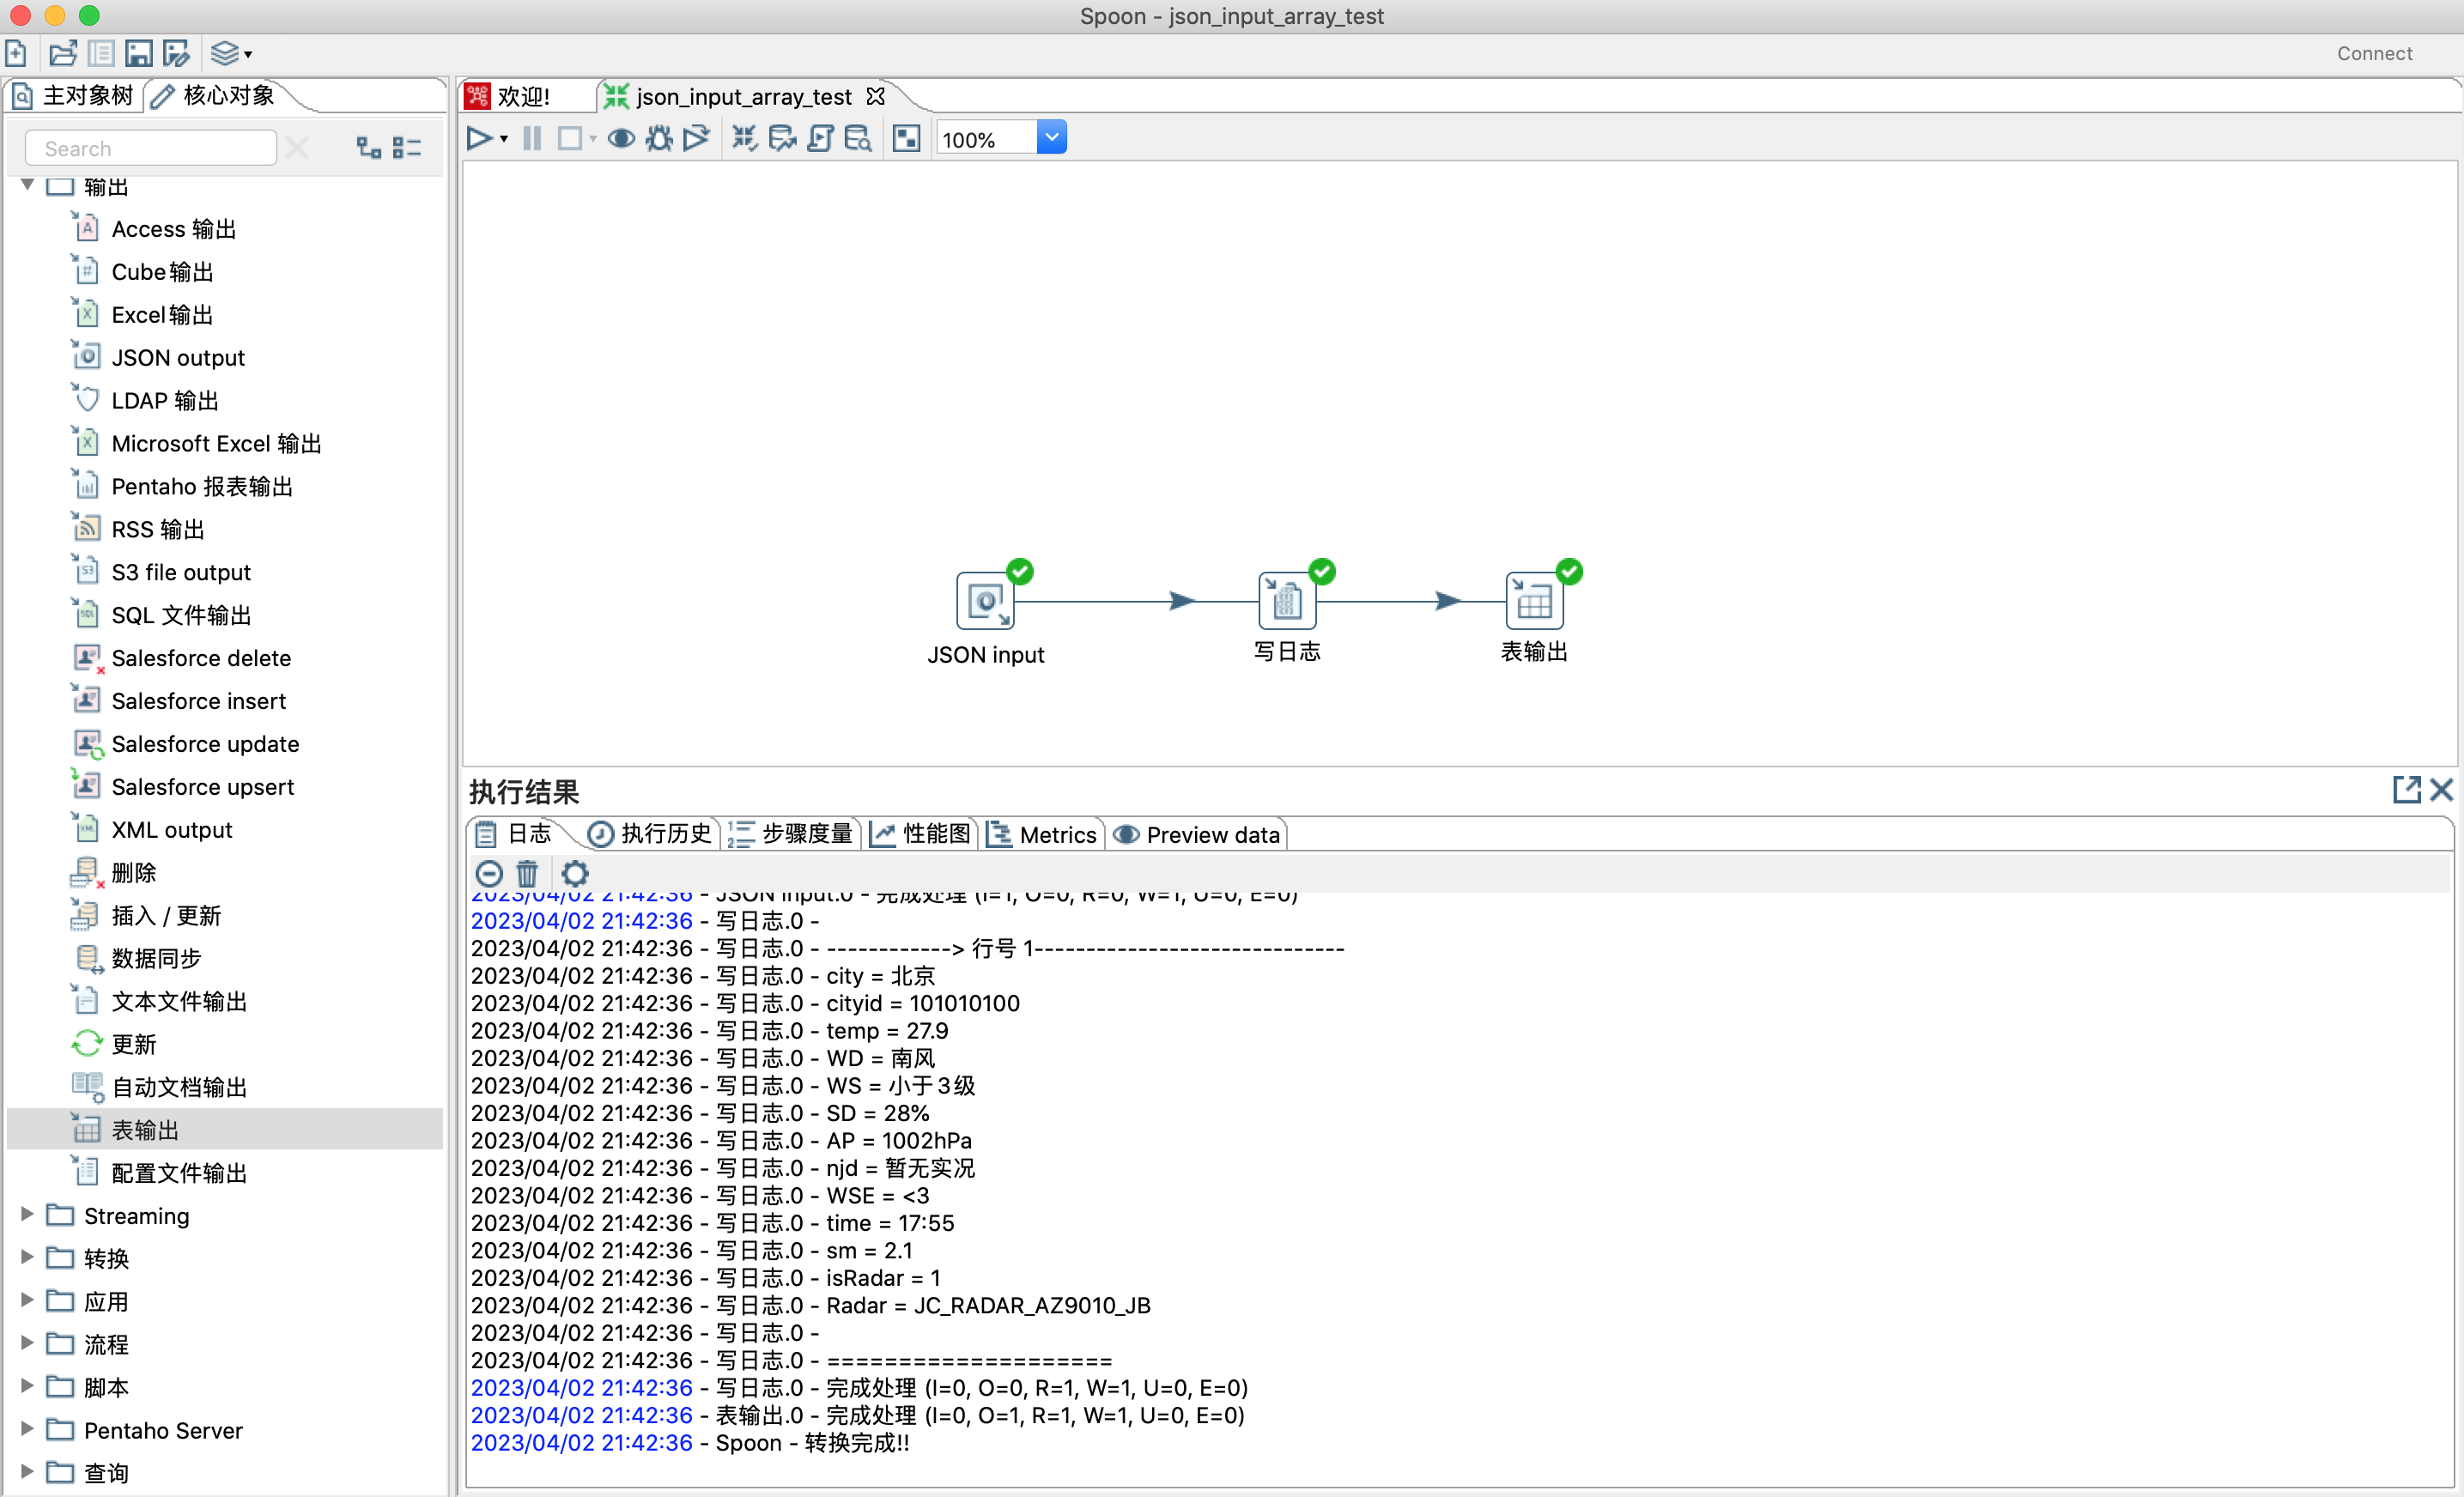Switch to the 主对象树 tab
Image resolution: width=2464 pixels, height=1497 pixels.
tap(75, 95)
